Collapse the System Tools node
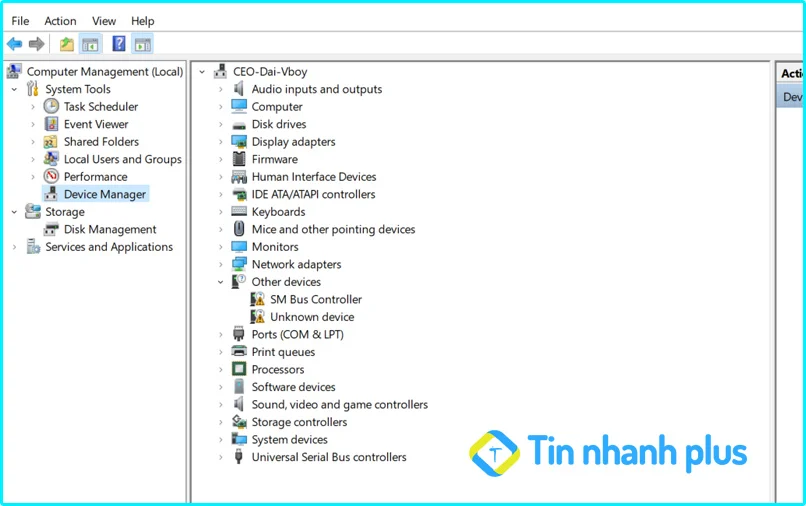 tap(14, 89)
